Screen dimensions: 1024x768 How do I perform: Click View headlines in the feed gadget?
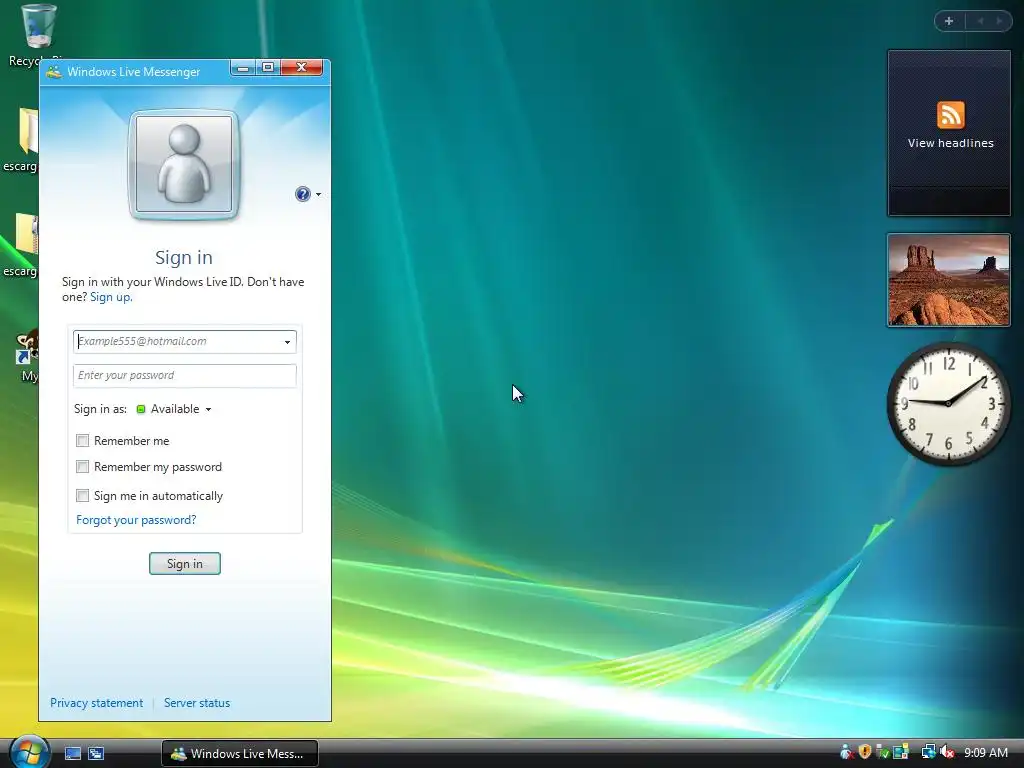[950, 143]
